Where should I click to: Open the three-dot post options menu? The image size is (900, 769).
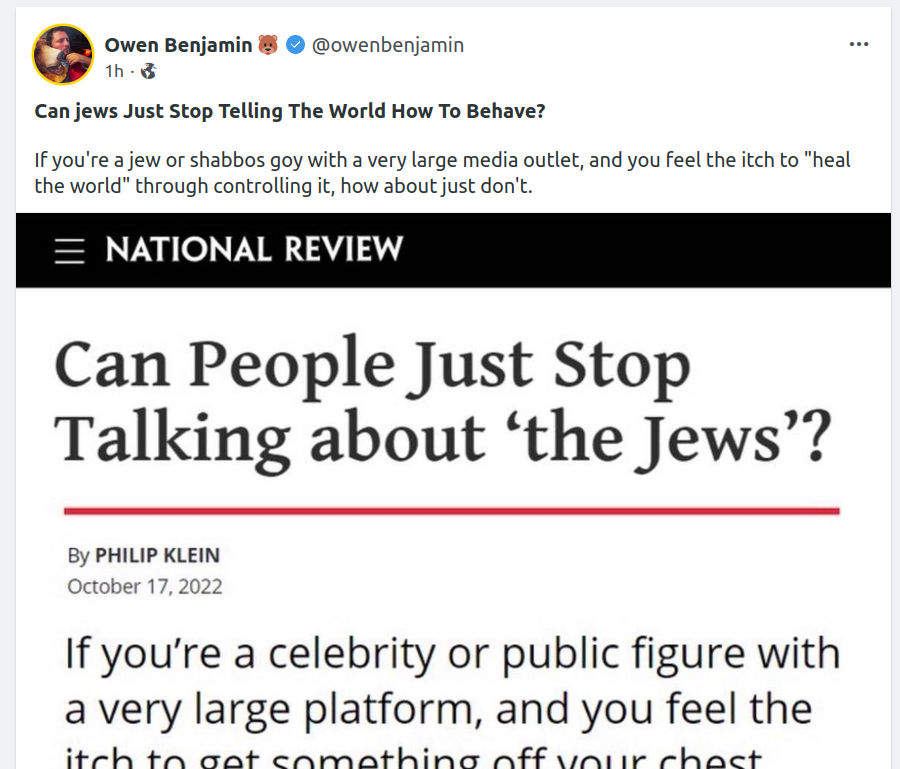[858, 45]
